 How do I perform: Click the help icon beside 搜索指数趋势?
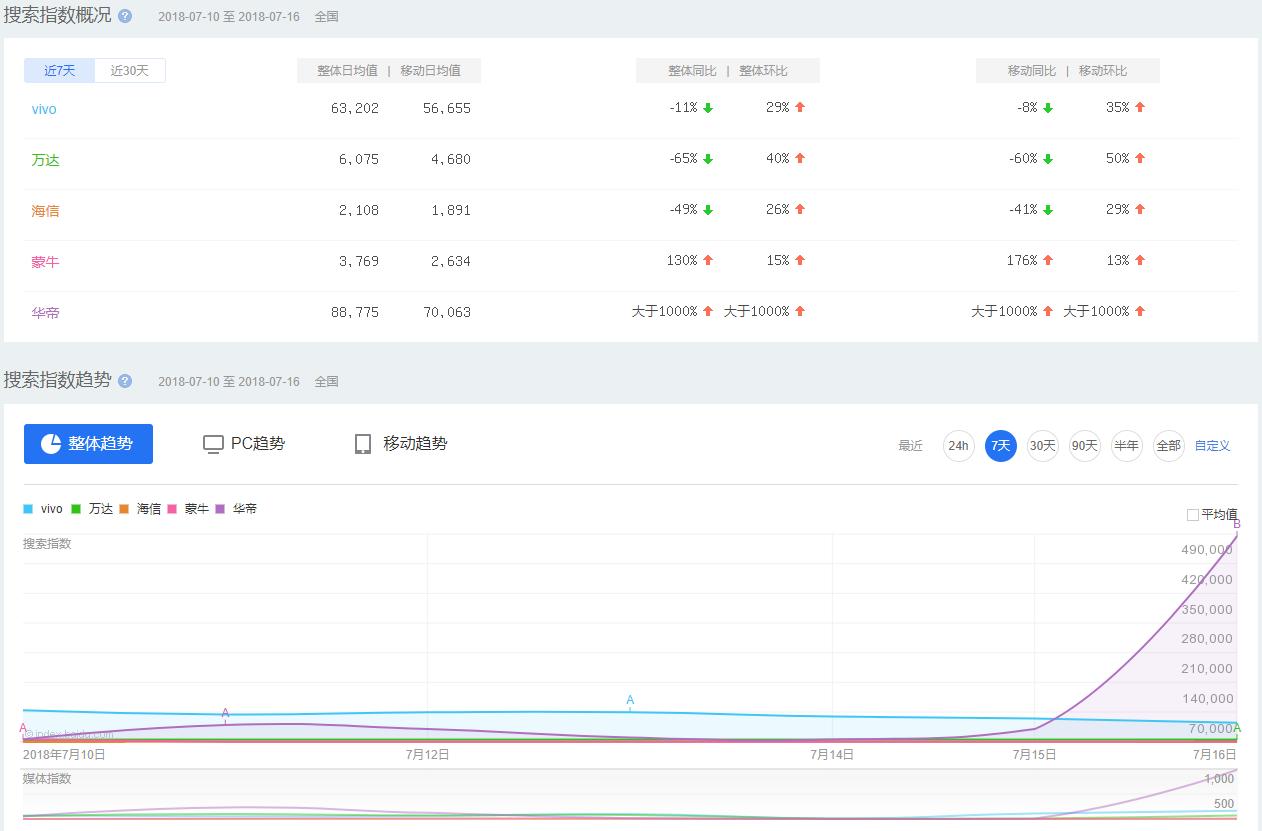124,381
